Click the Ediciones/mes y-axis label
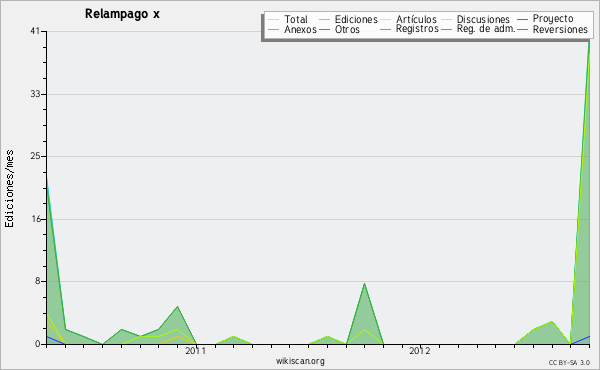Screen dimensions: 600x370 point(9,189)
